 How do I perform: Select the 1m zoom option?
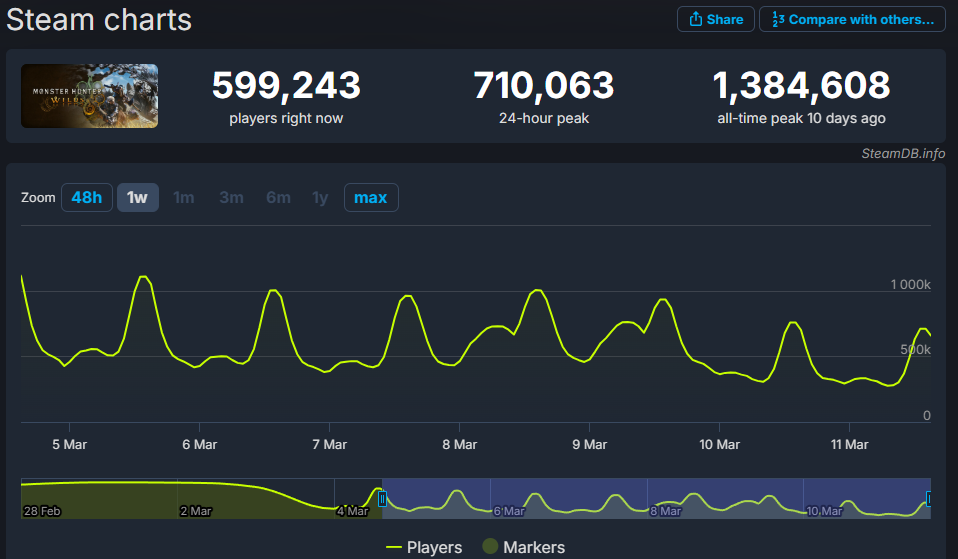183,197
